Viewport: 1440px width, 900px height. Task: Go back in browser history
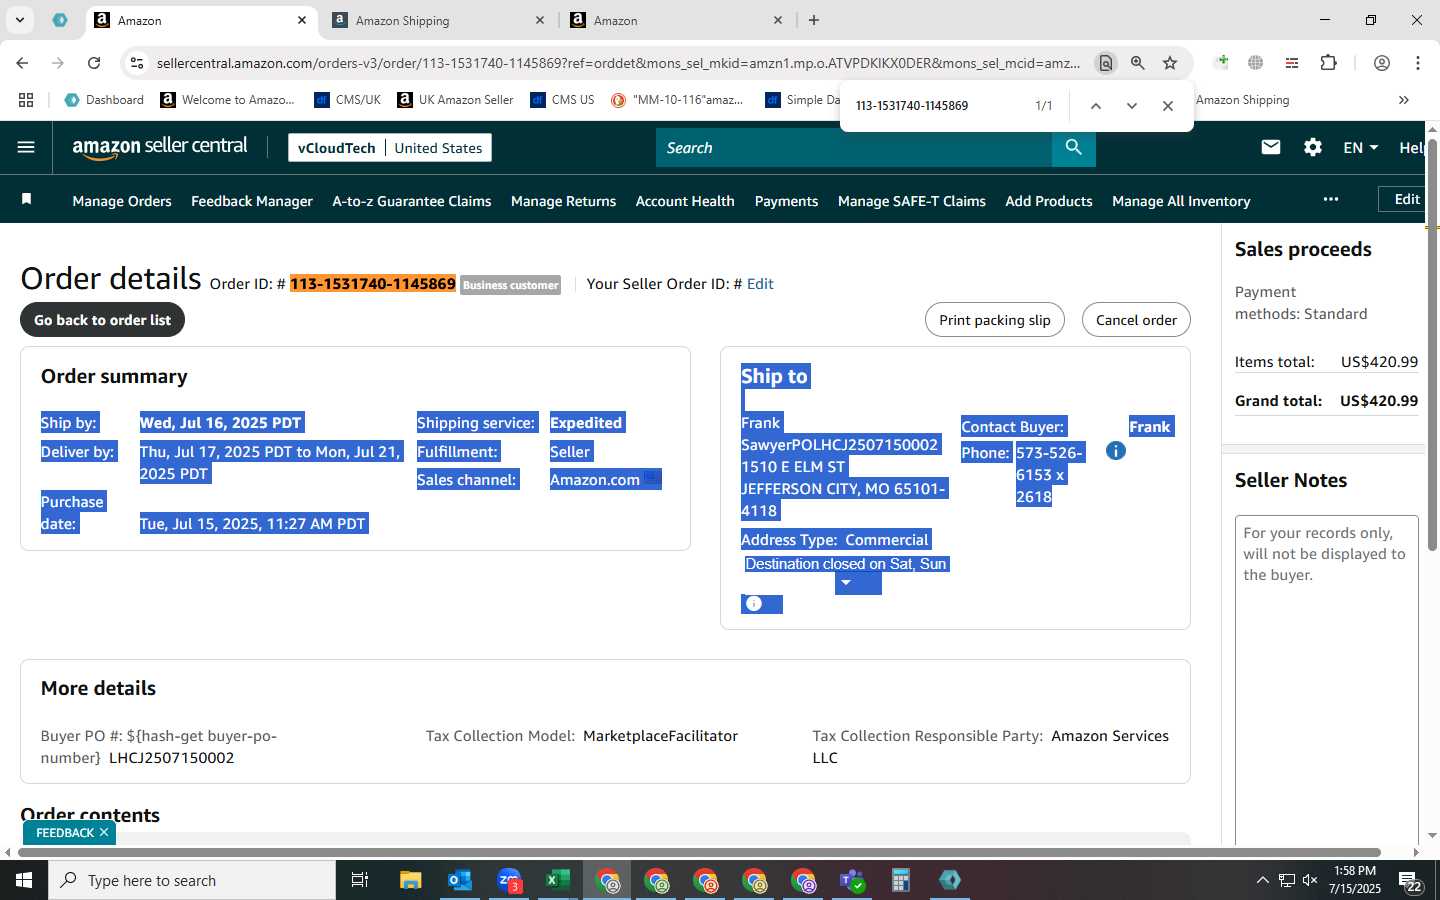[x=22, y=63]
